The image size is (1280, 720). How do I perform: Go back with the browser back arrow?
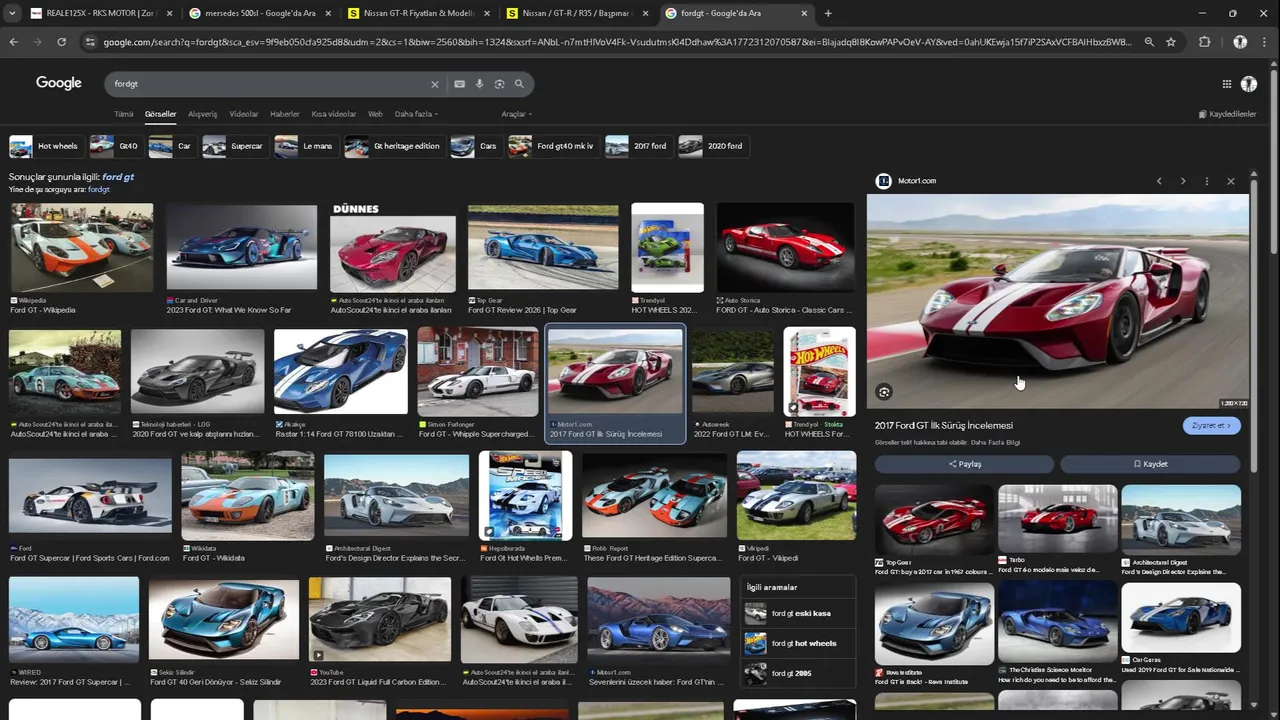tap(13, 42)
